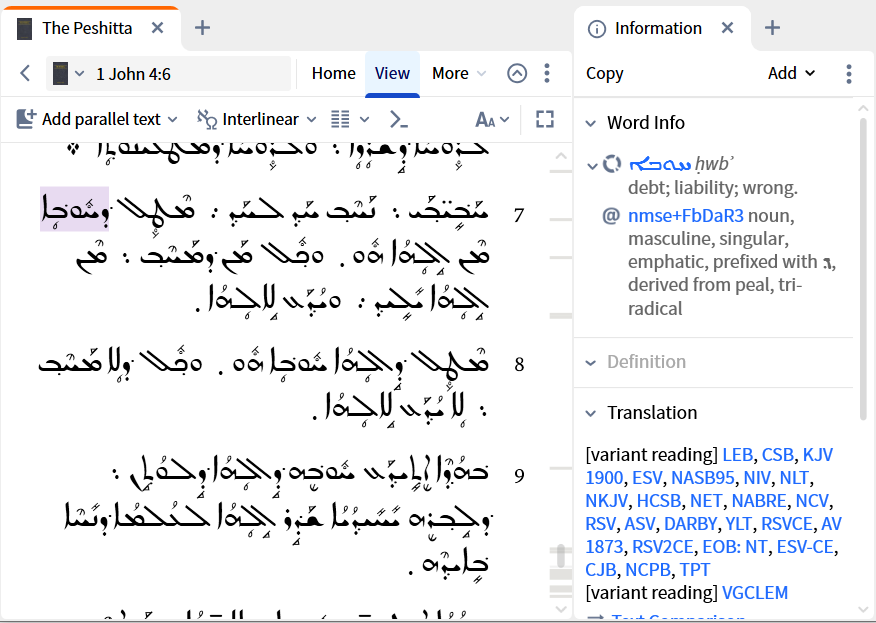The image size is (876, 623).
Task: Click verse number 8
Action: coord(519,364)
